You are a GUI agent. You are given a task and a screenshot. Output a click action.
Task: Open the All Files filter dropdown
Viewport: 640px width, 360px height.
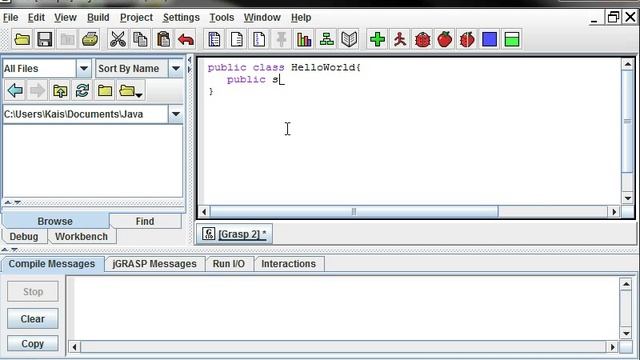pos(84,68)
